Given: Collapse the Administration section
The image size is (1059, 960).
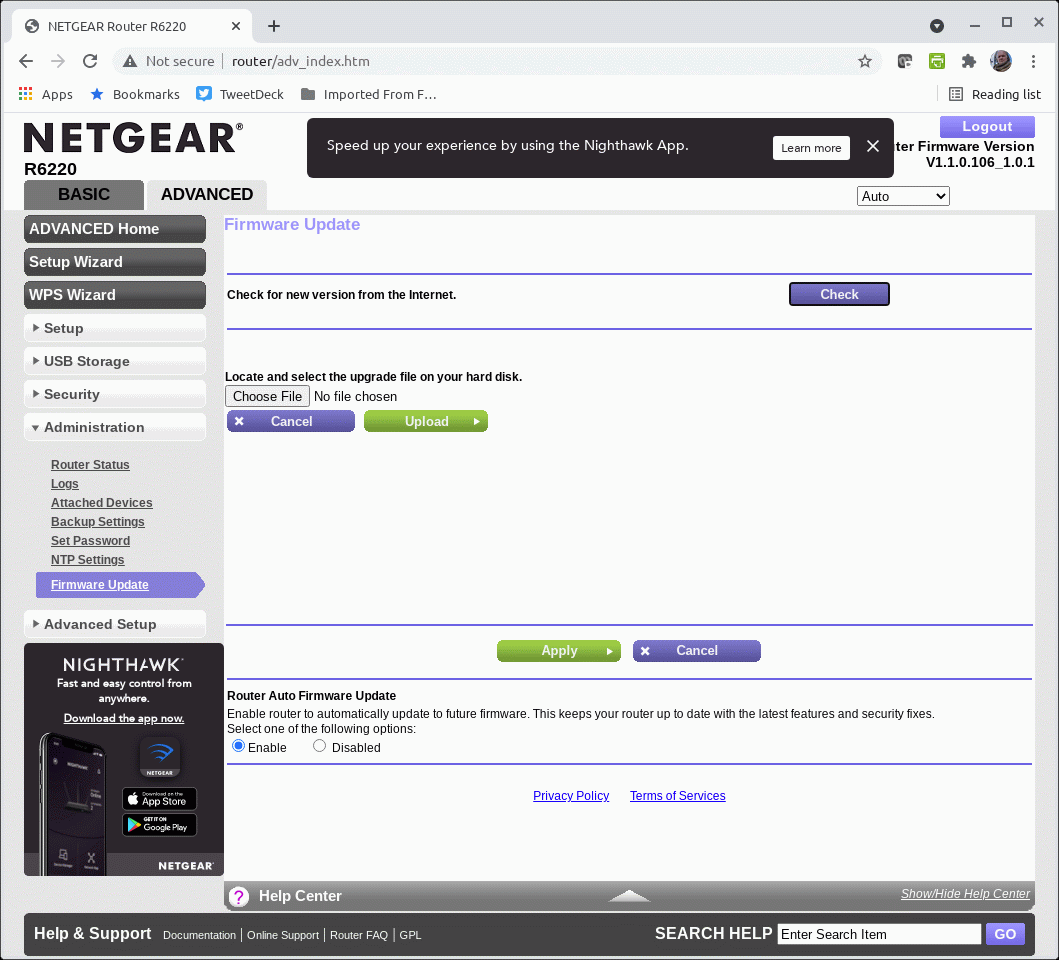Looking at the screenshot, I should (115, 428).
